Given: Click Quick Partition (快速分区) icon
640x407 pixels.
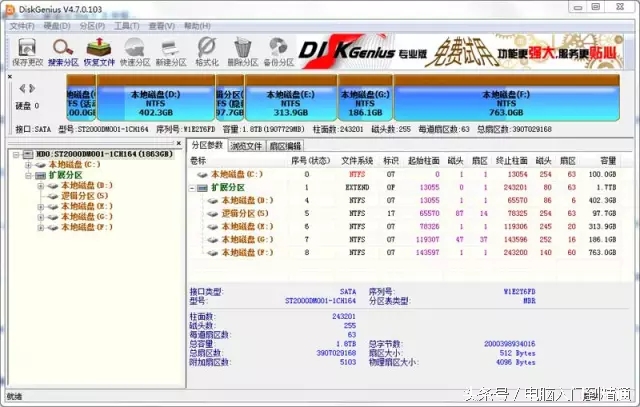Looking at the screenshot, I should coord(135,52).
